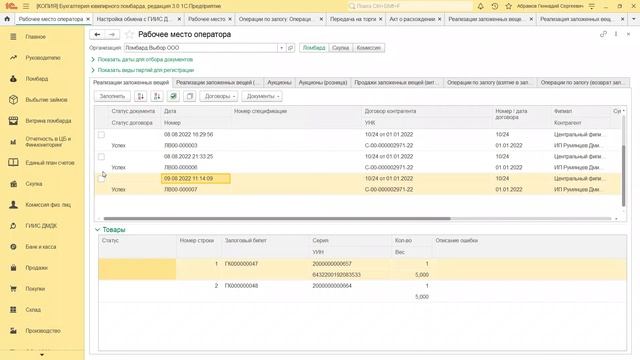Open Операции по залогу (взятие в зал... tab
The height and width of the screenshot is (360, 640).
[x=490, y=82]
